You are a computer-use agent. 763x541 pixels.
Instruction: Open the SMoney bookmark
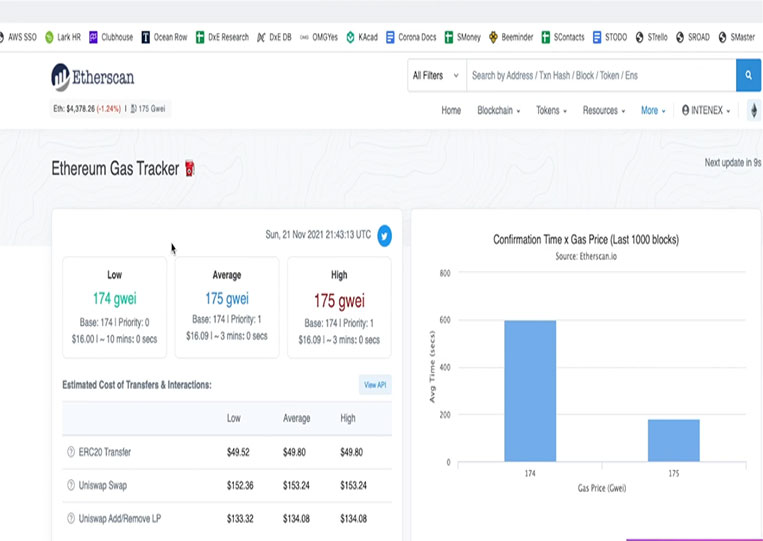click(x=463, y=37)
